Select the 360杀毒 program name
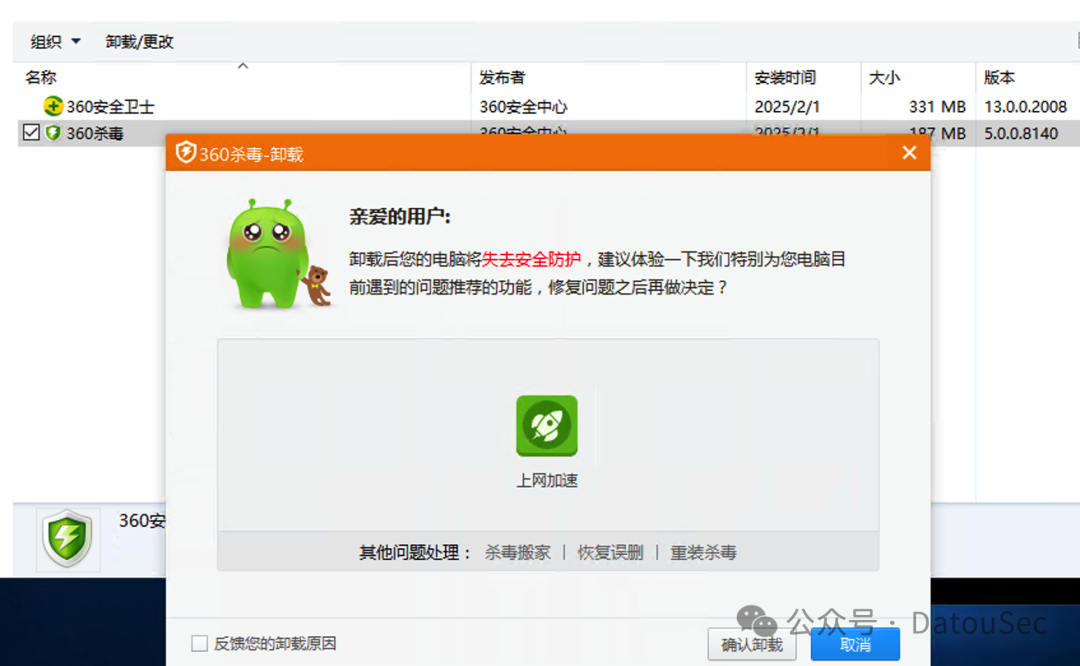 (x=95, y=133)
